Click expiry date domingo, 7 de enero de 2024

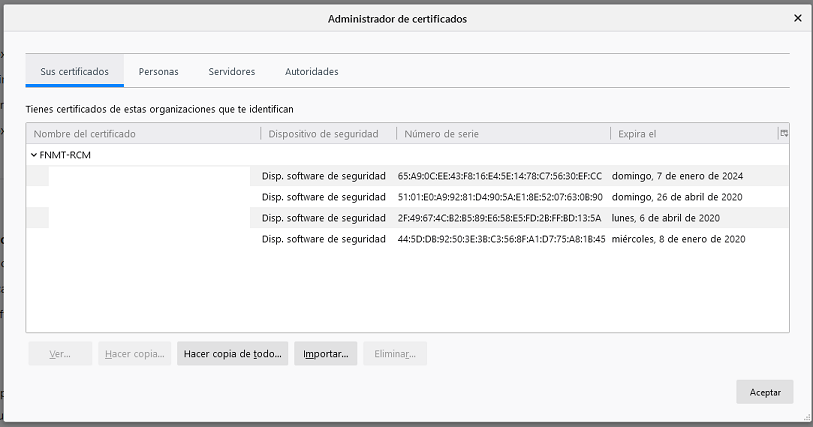677,176
